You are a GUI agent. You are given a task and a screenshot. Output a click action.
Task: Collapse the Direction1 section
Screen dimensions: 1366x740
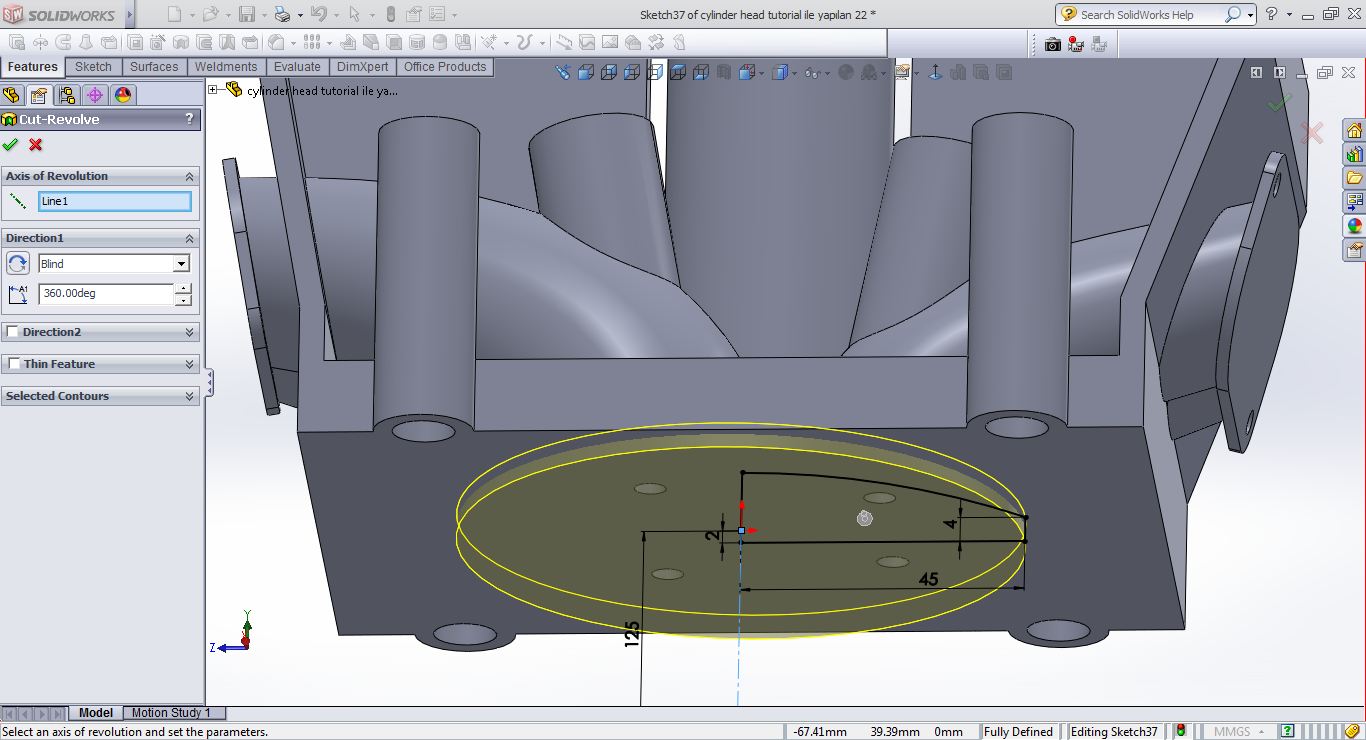(x=189, y=238)
